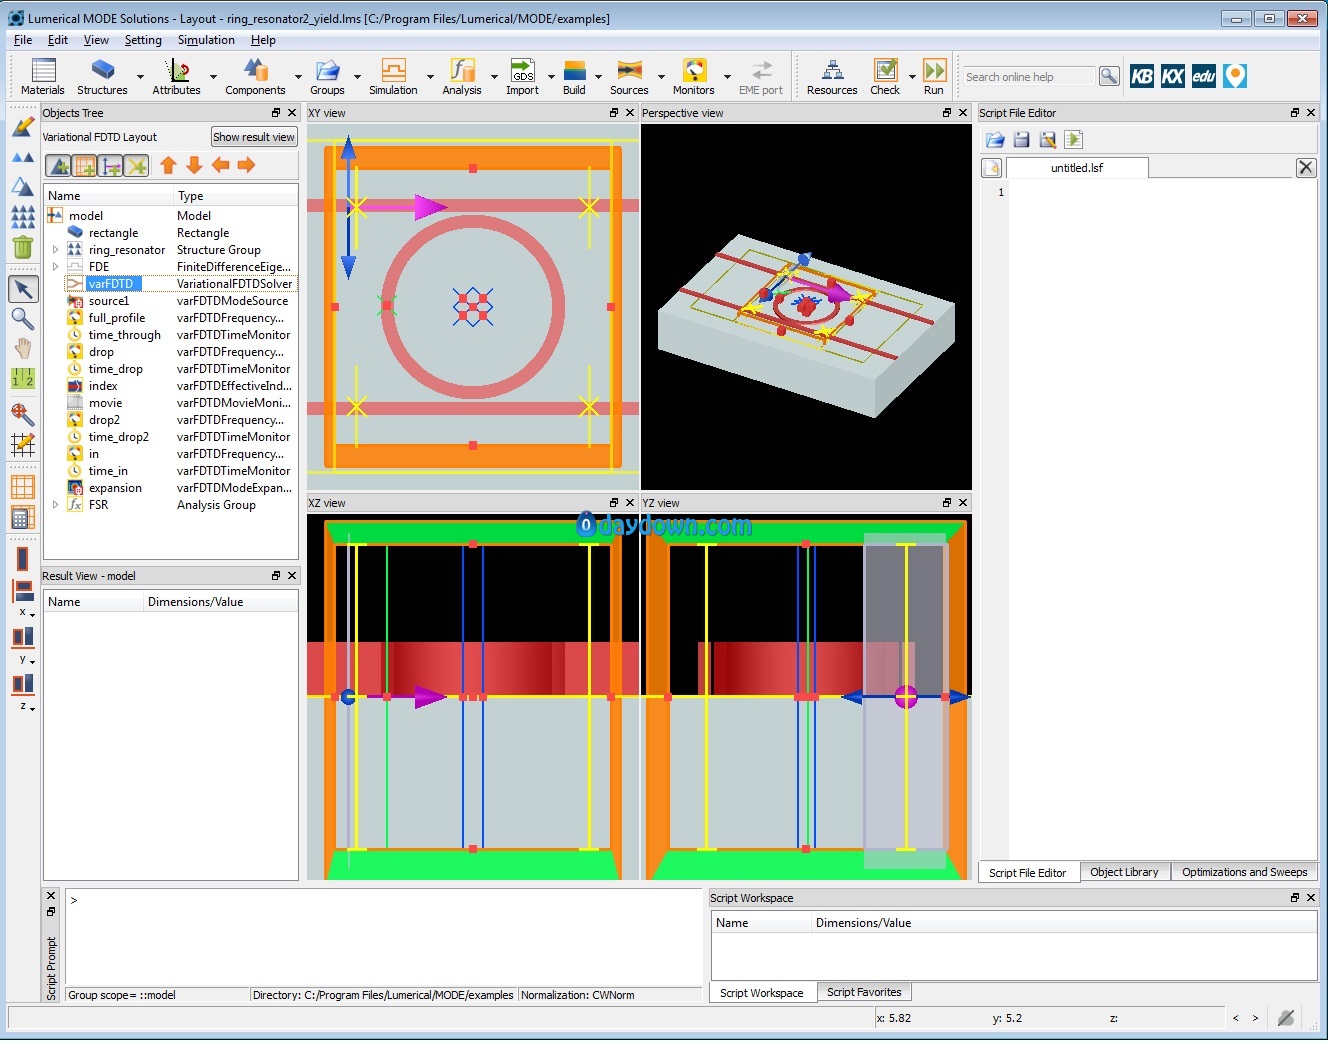Open the Structures dropdown arrow

click(x=140, y=76)
